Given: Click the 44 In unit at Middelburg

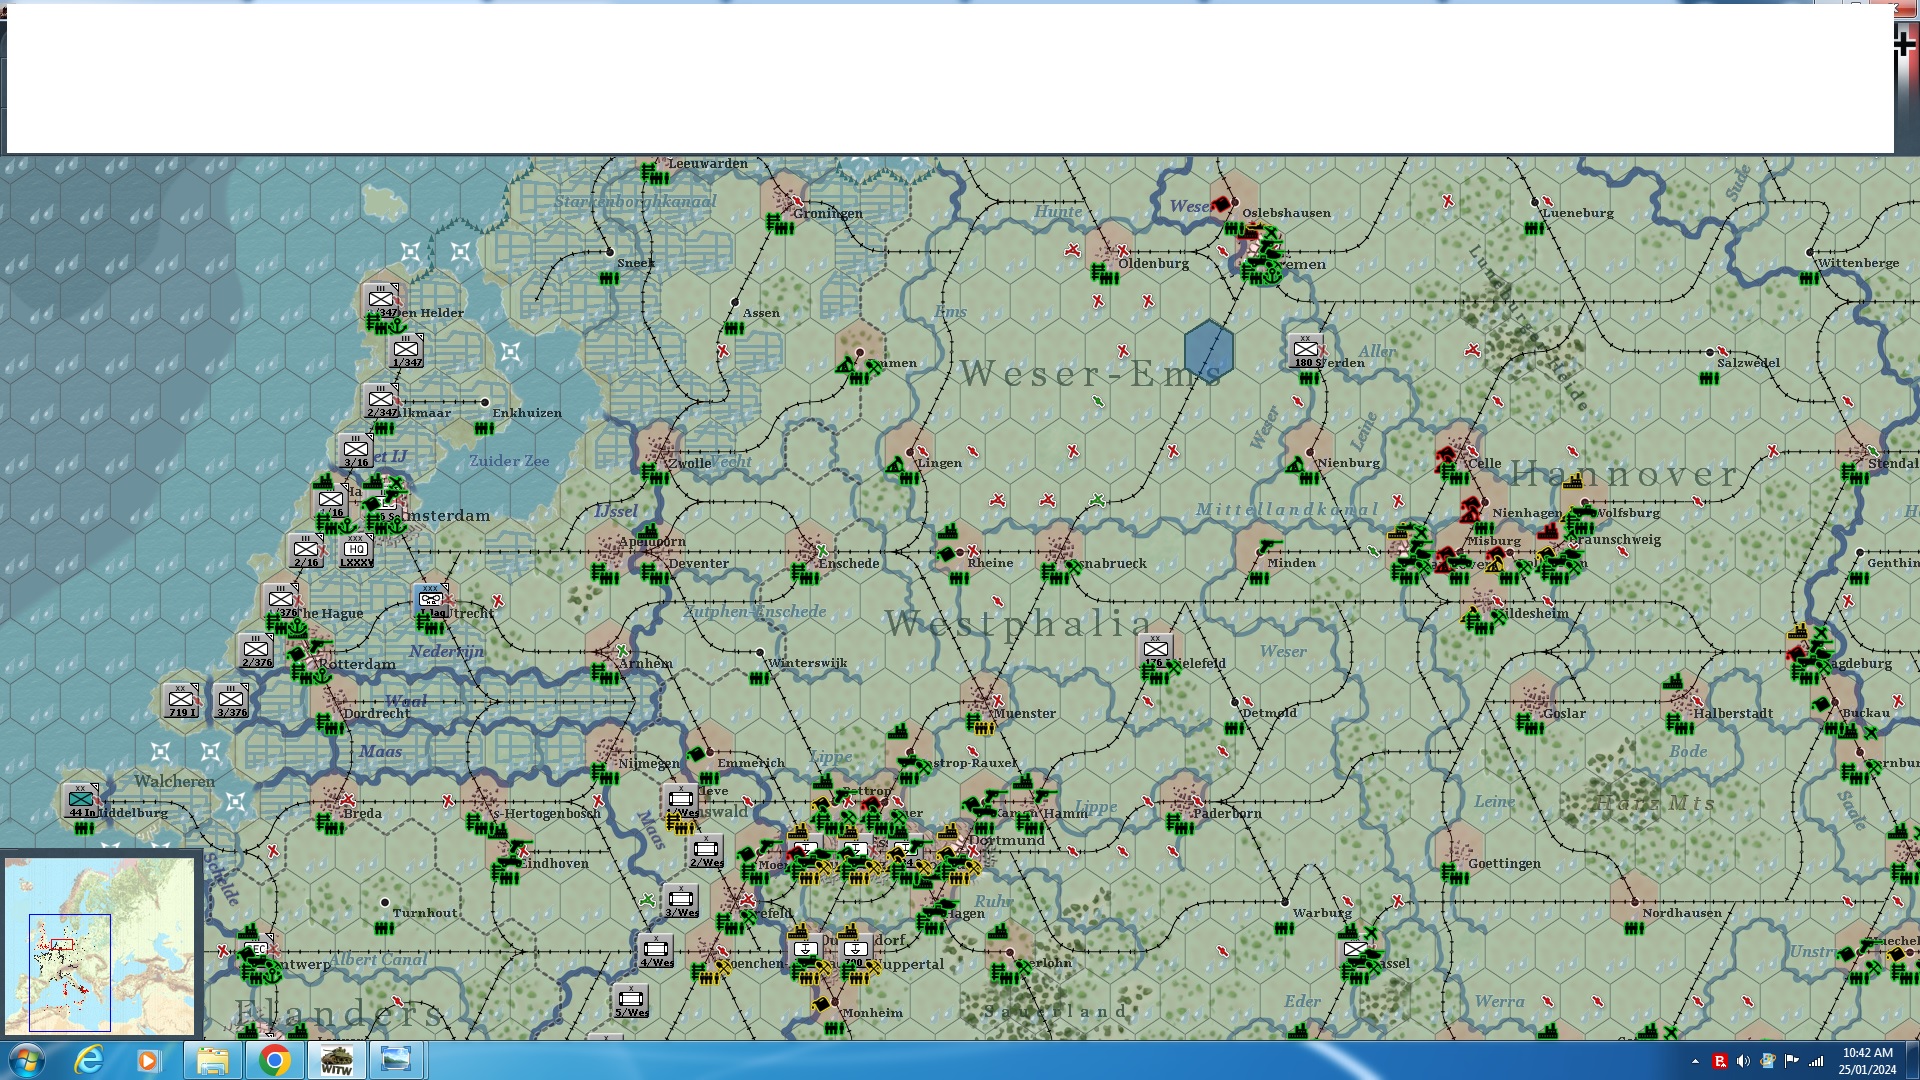Looking at the screenshot, I should (x=81, y=801).
